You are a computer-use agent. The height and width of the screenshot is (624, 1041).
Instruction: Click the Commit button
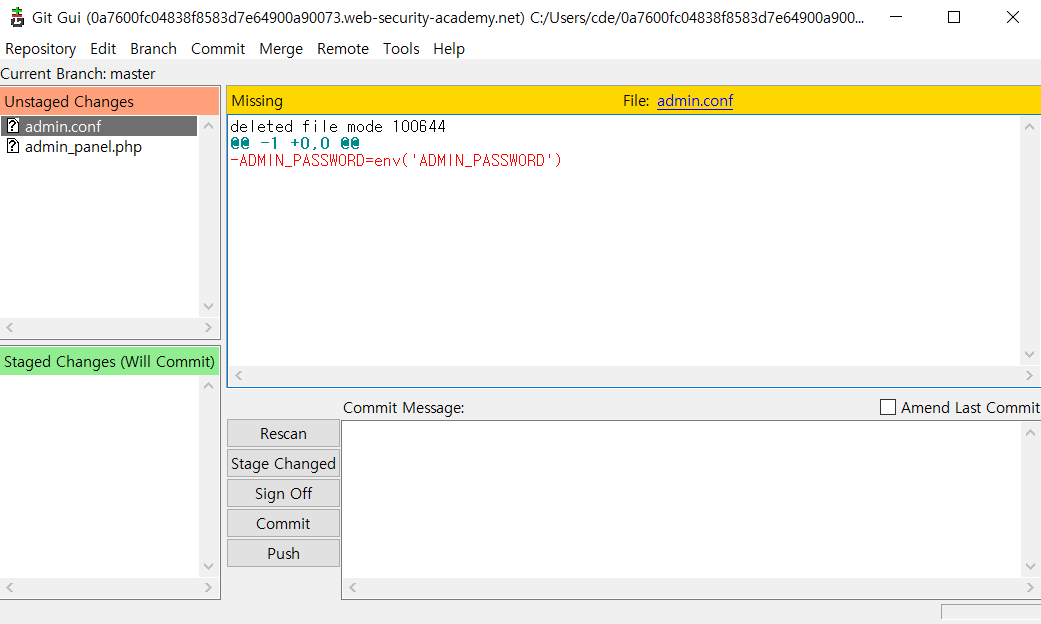point(283,523)
